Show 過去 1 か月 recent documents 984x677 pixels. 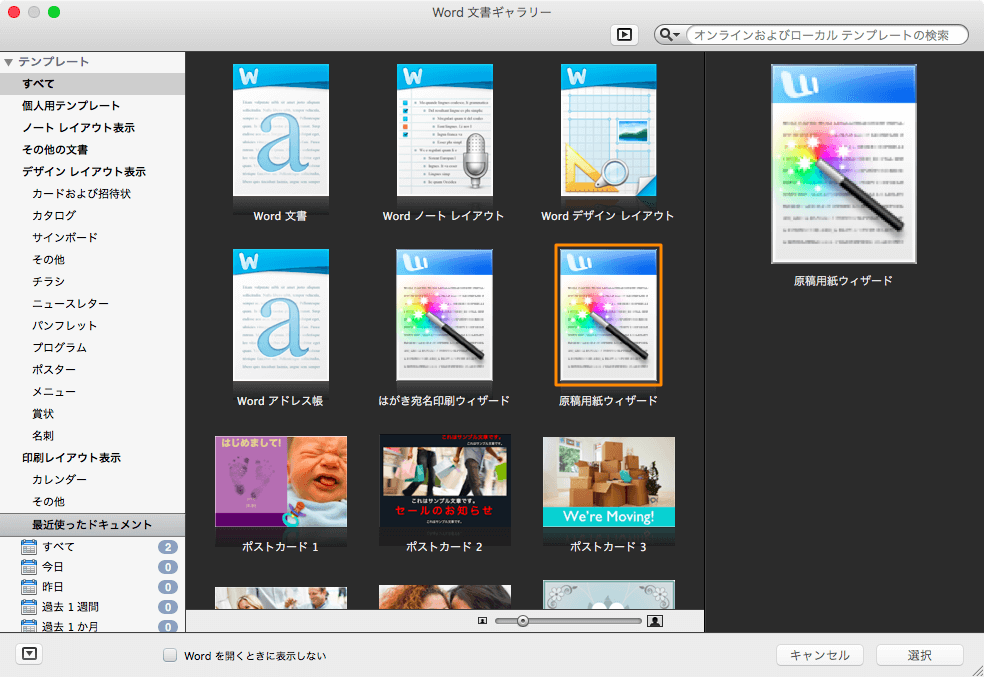(92, 626)
